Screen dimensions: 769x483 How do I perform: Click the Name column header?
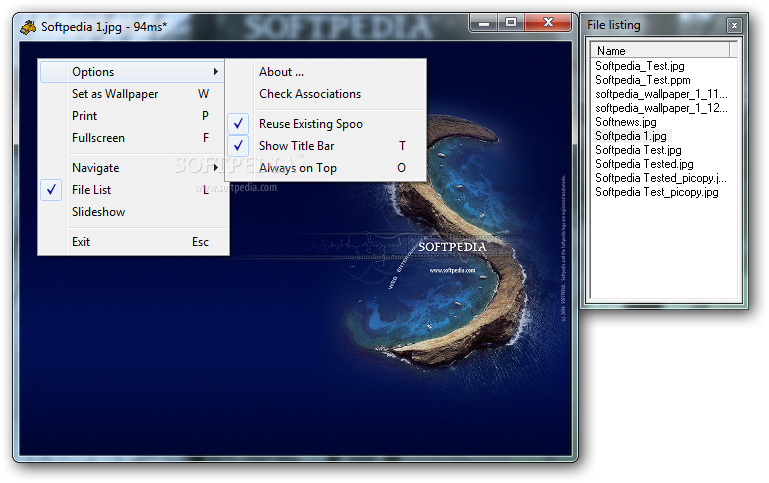pos(660,51)
